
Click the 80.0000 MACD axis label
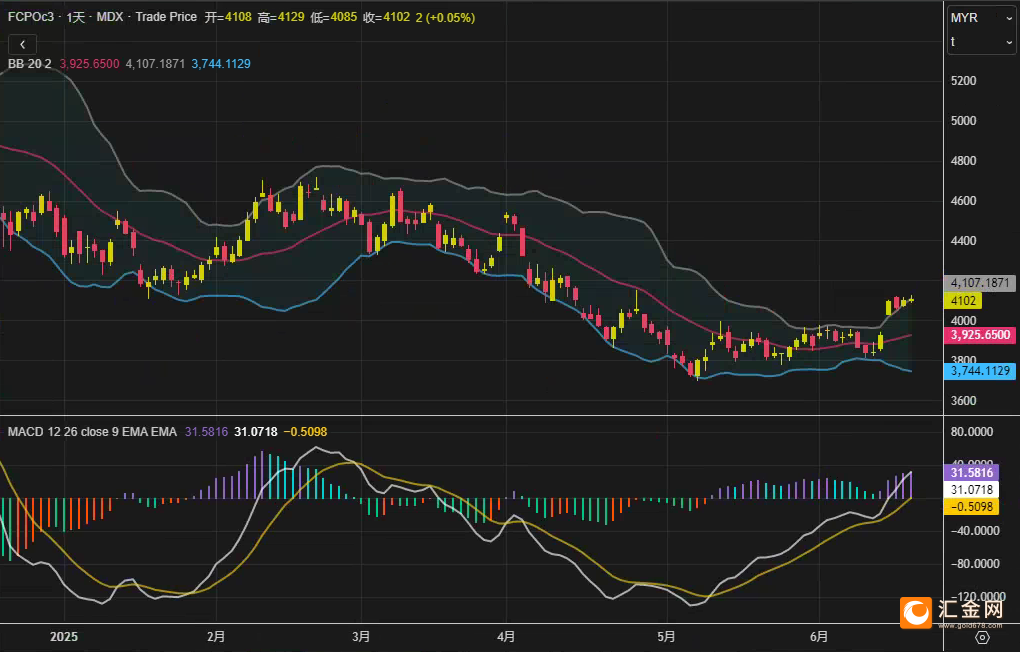tap(972, 431)
